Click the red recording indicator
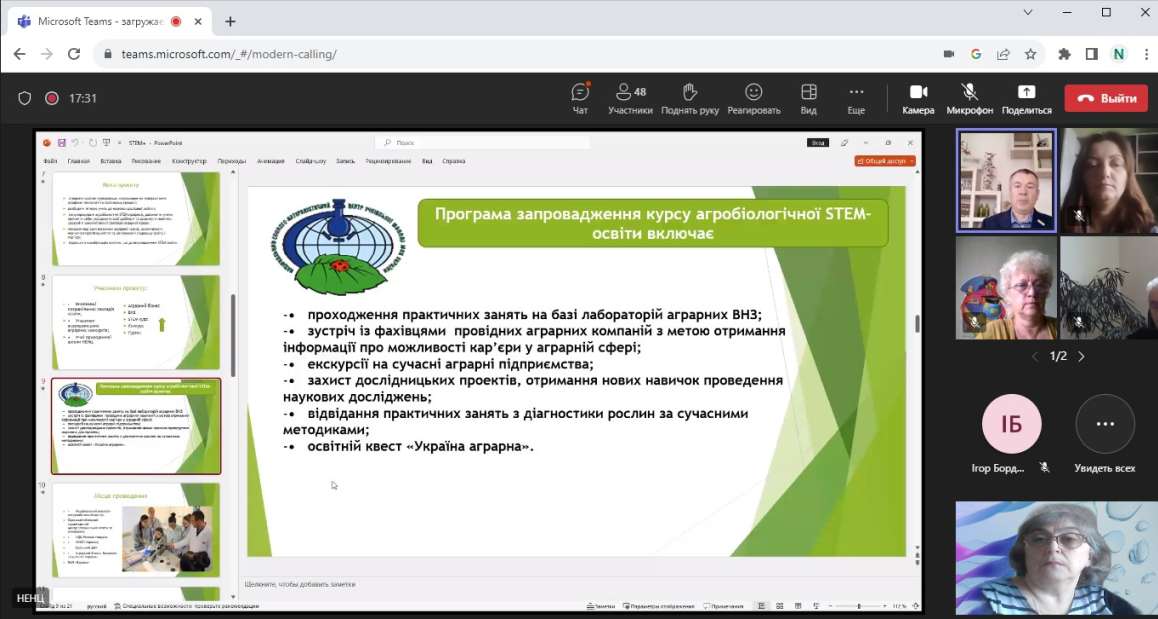 tap(52, 98)
